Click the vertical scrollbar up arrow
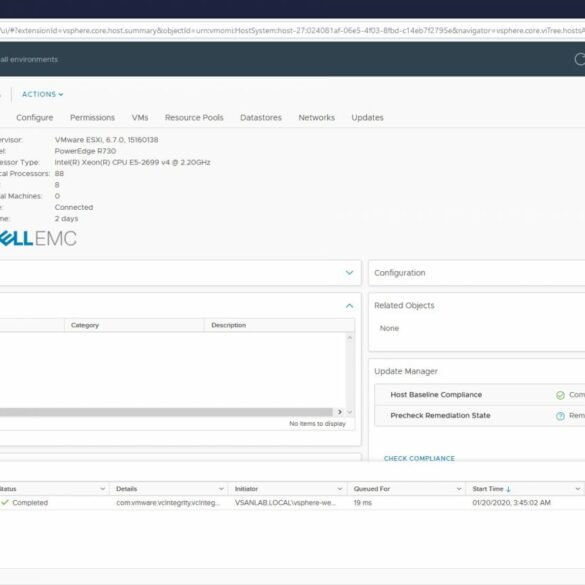The height and width of the screenshot is (585, 585). pos(350,338)
